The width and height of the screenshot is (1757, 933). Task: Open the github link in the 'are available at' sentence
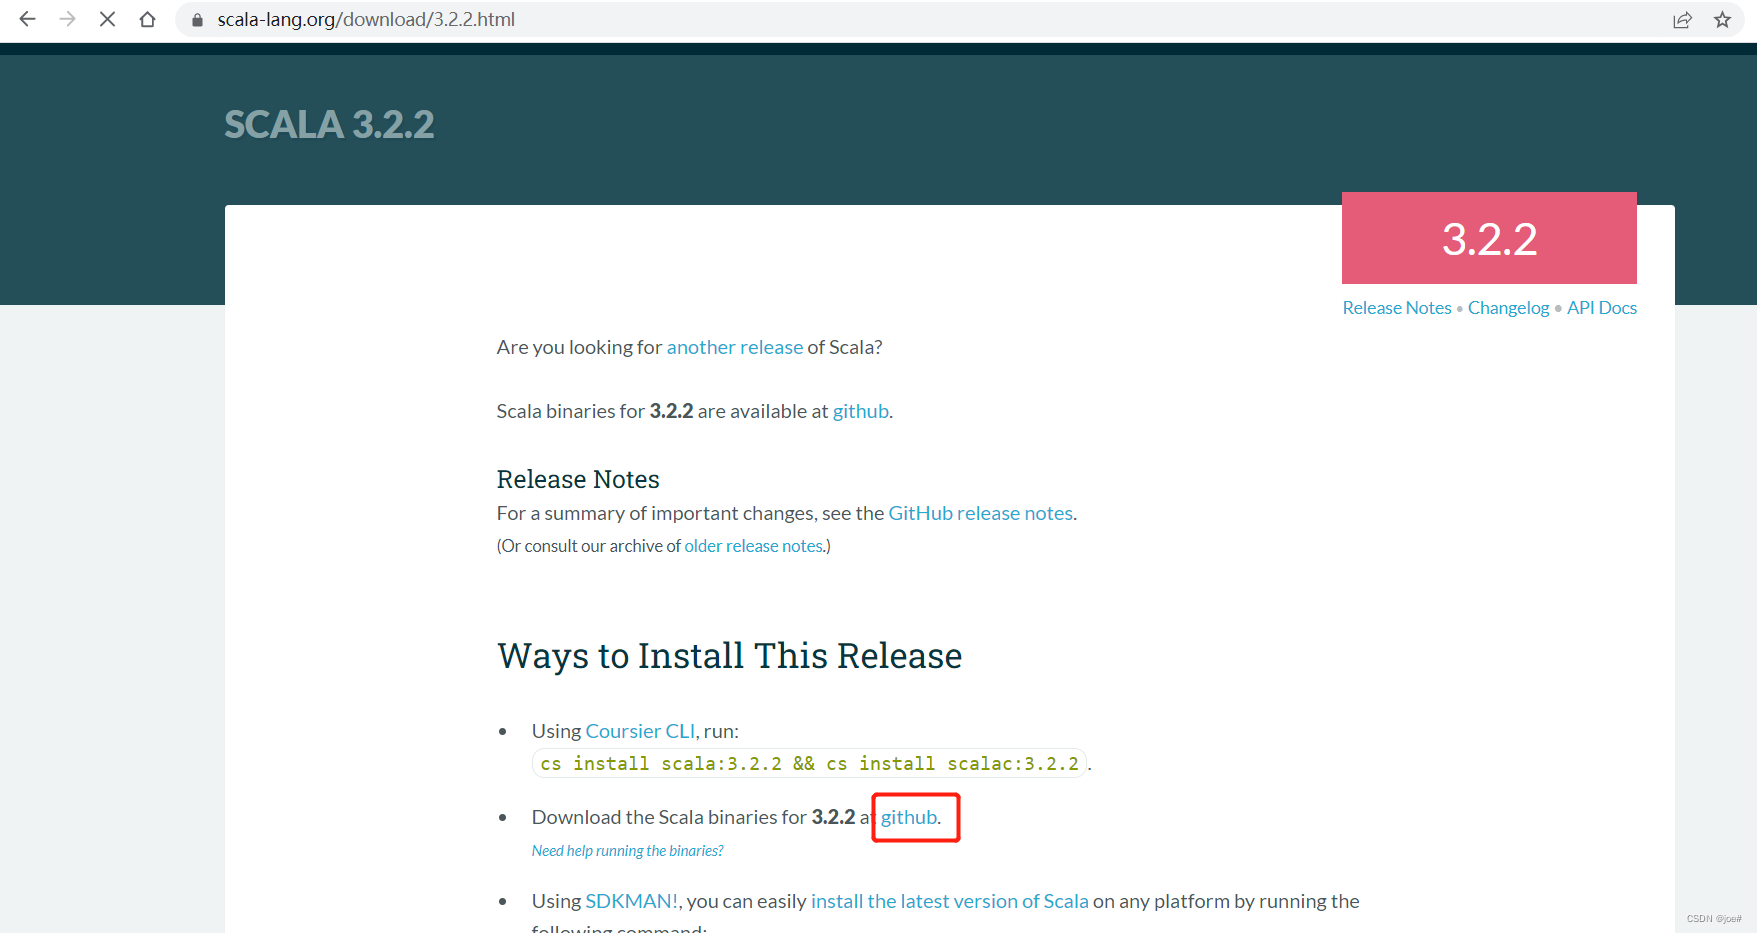[860, 411]
